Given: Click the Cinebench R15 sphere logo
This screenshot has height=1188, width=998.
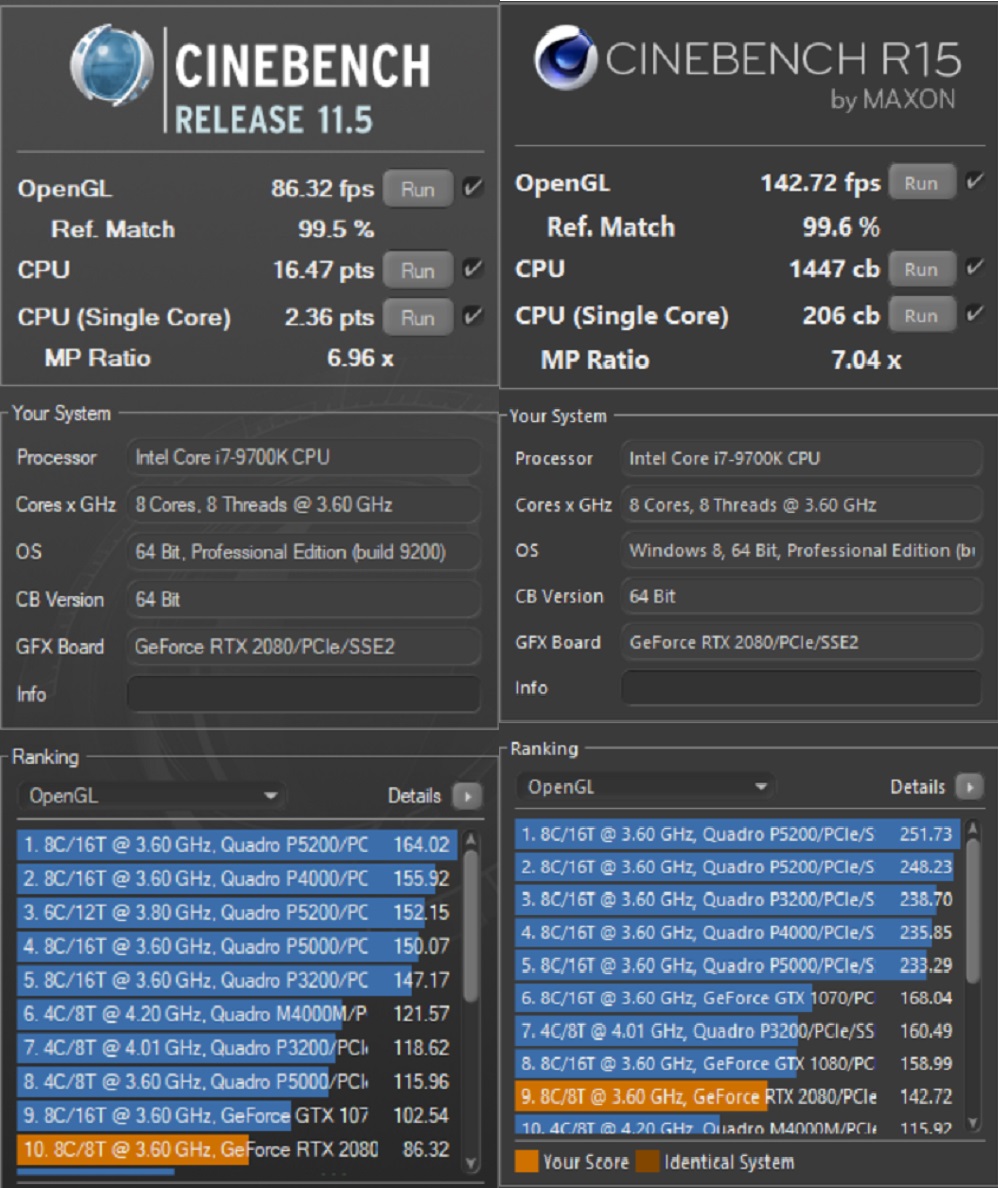Looking at the screenshot, I should click(566, 58).
